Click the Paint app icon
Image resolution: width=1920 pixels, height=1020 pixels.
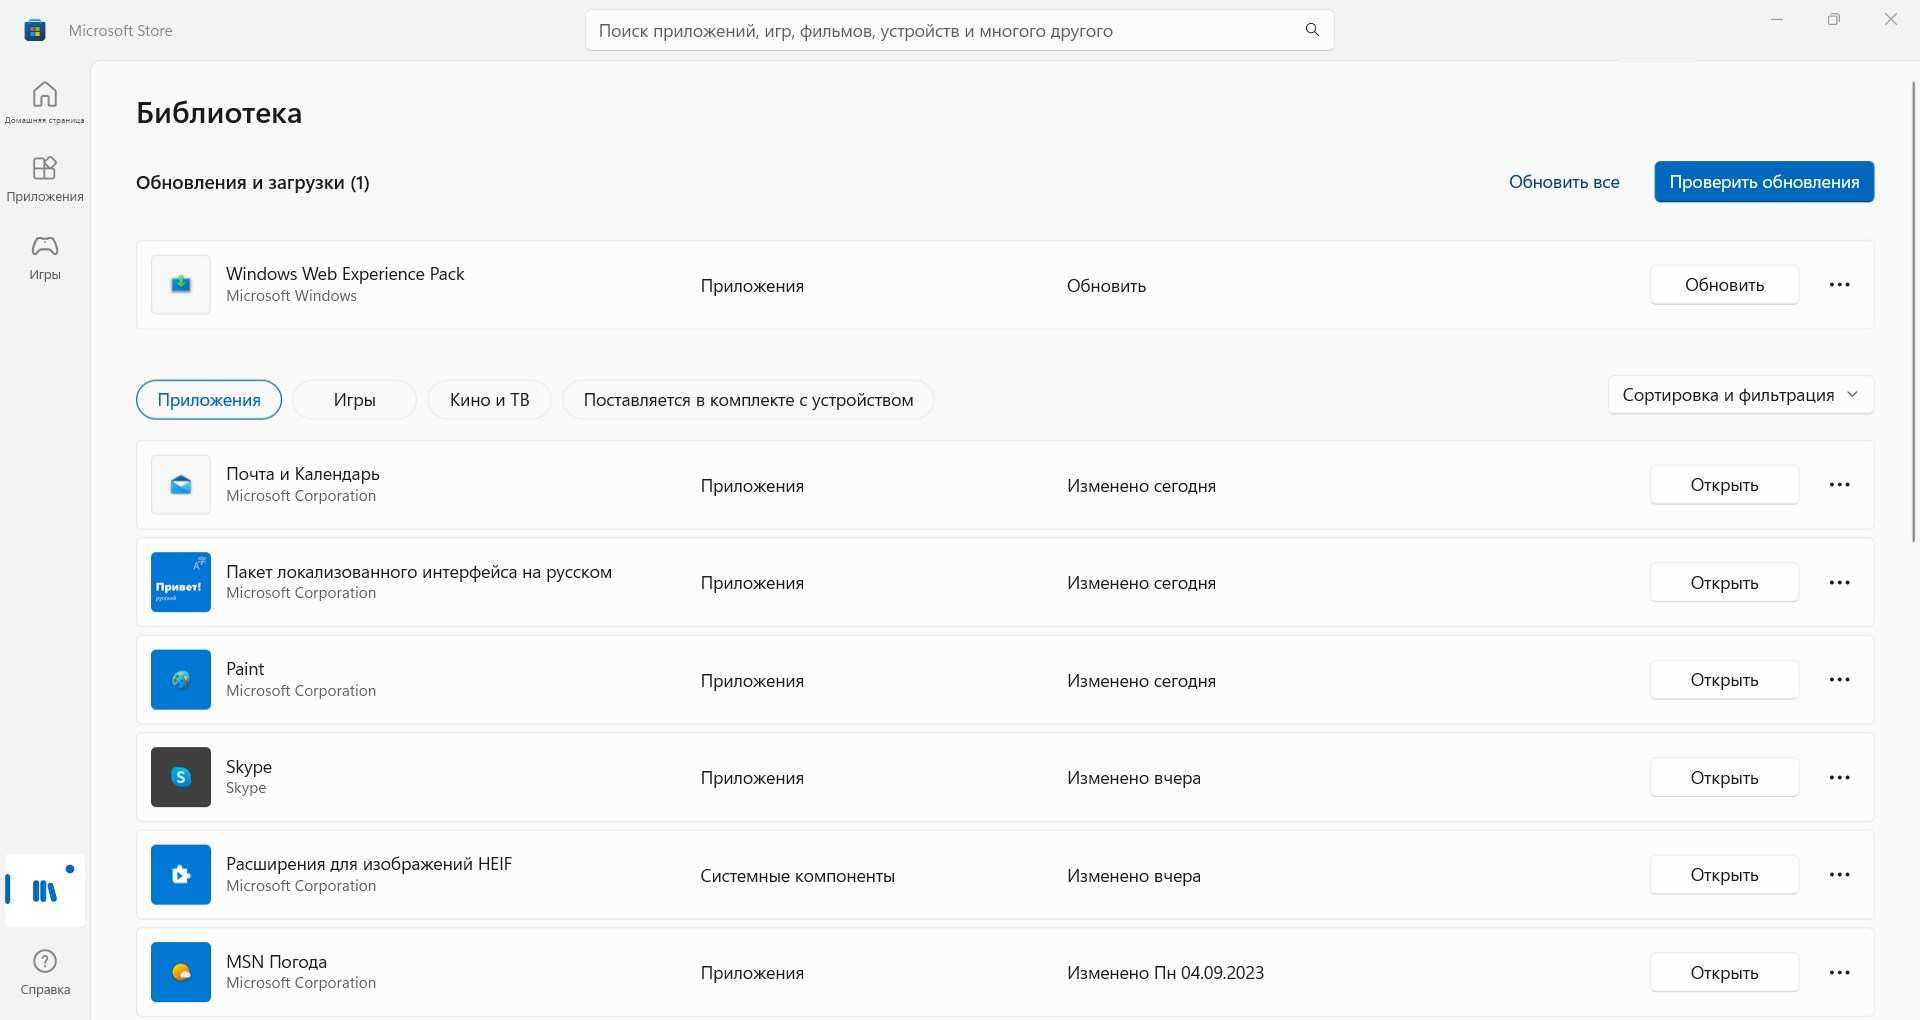pyautogui.click(x=181, y=680)
